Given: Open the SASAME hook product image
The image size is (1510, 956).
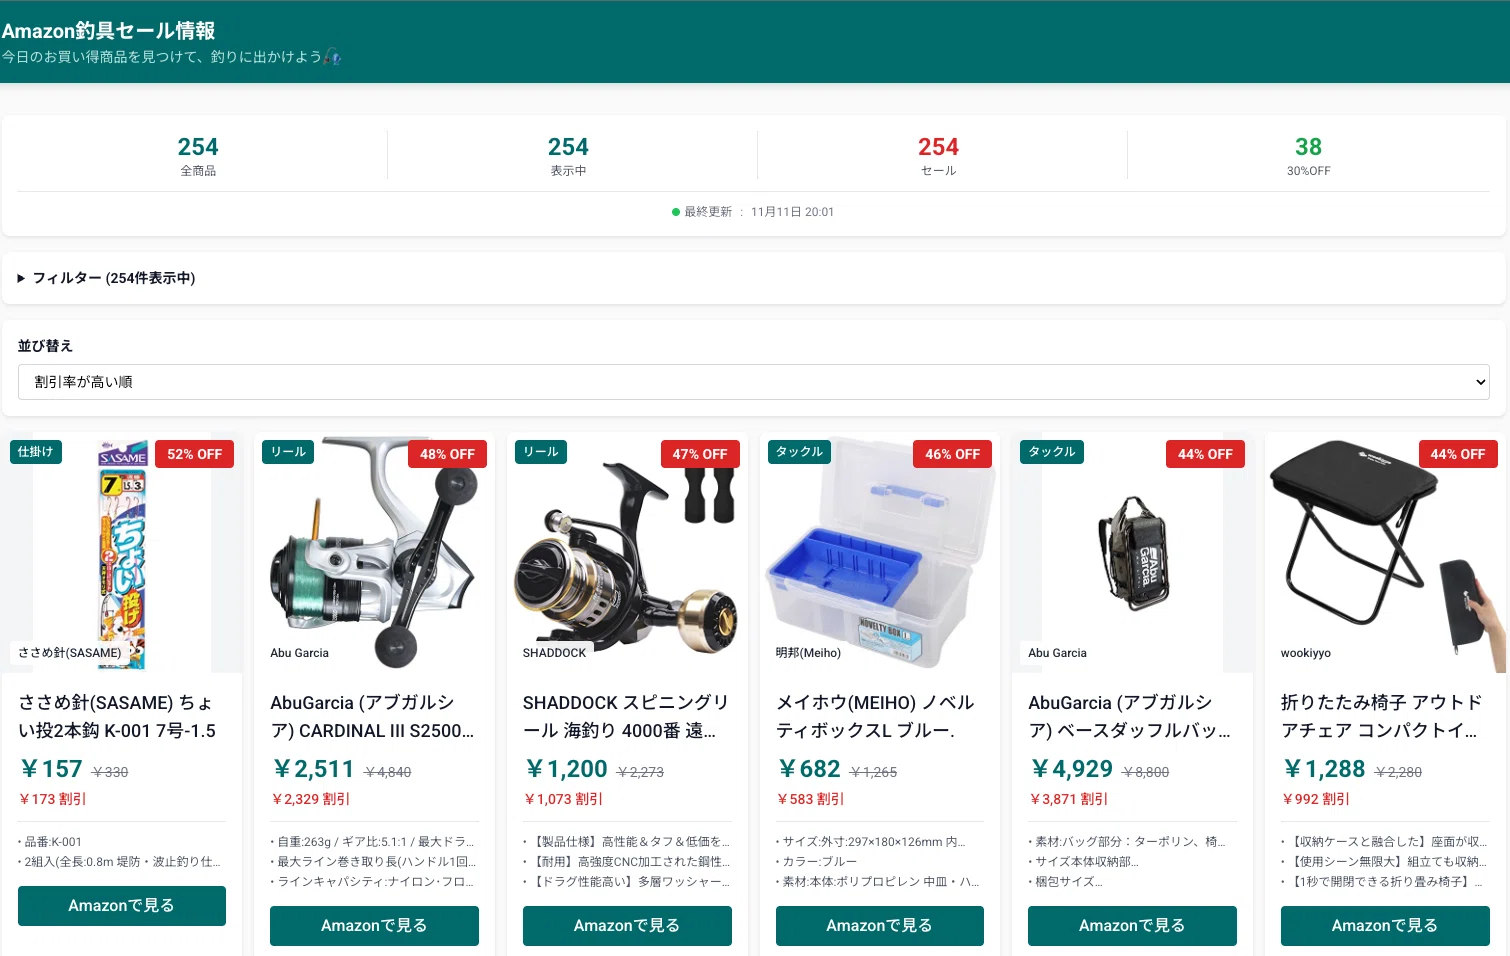Looking at the screenshot, I should [122, 553].
